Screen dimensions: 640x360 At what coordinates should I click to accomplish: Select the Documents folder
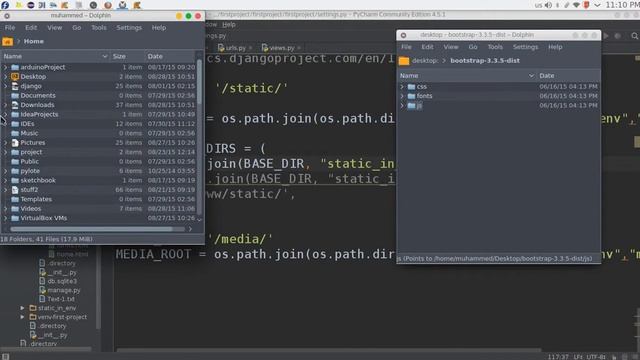38,95
